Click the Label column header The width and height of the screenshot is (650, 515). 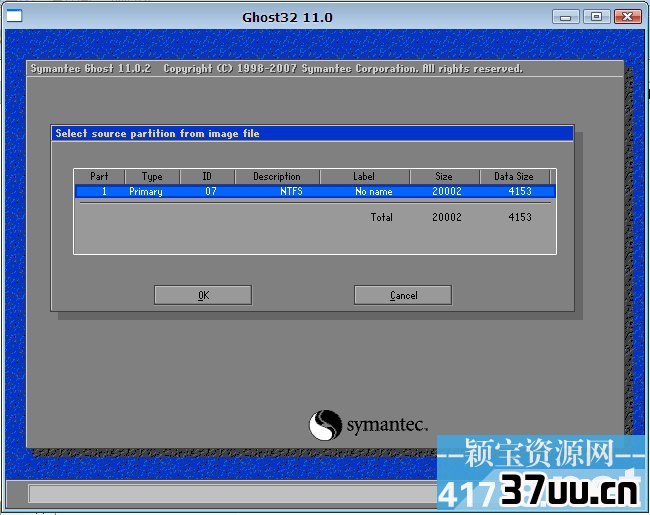[x=364, y=176]
